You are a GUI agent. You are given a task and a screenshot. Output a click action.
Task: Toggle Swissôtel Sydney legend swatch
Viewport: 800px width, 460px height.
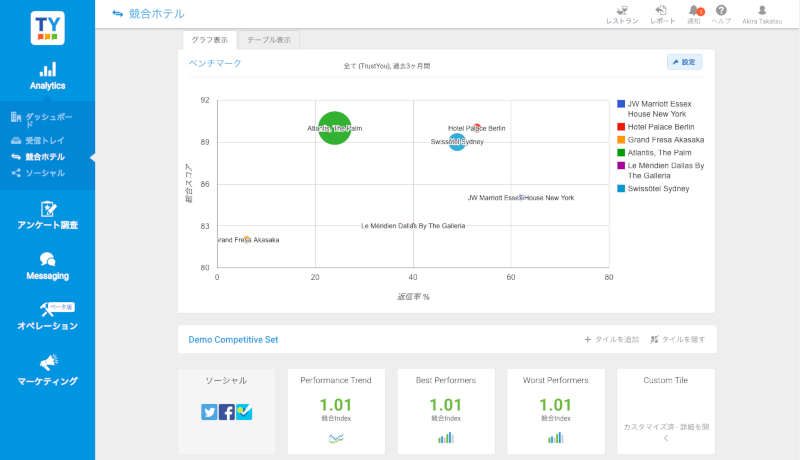[621, 189]
